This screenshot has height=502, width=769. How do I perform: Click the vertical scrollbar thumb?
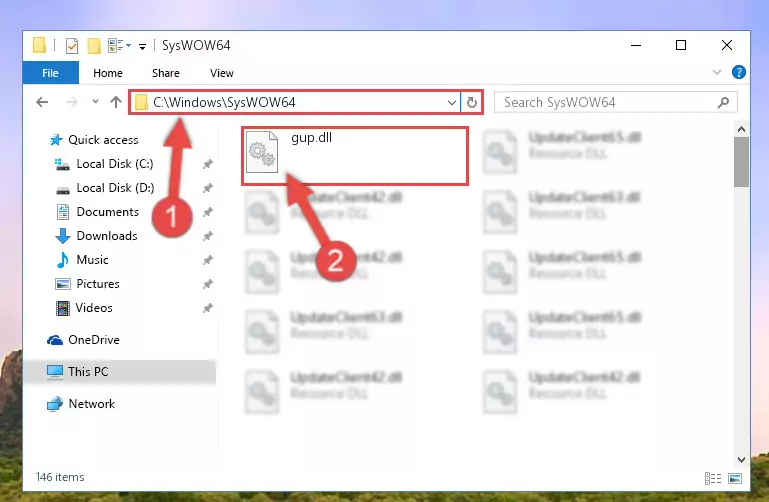pyautogui.click(x=741, y=162)
